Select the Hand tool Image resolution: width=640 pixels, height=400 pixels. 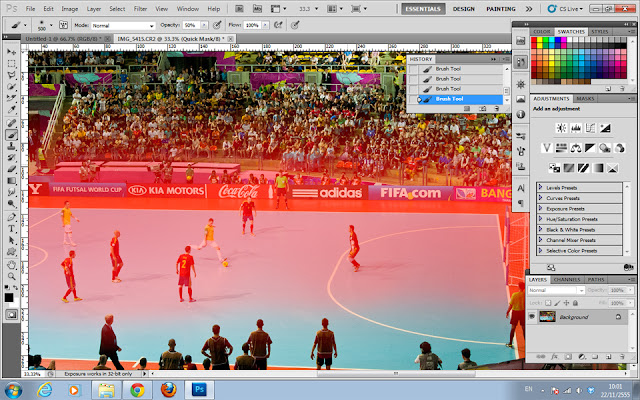point(11,265)
